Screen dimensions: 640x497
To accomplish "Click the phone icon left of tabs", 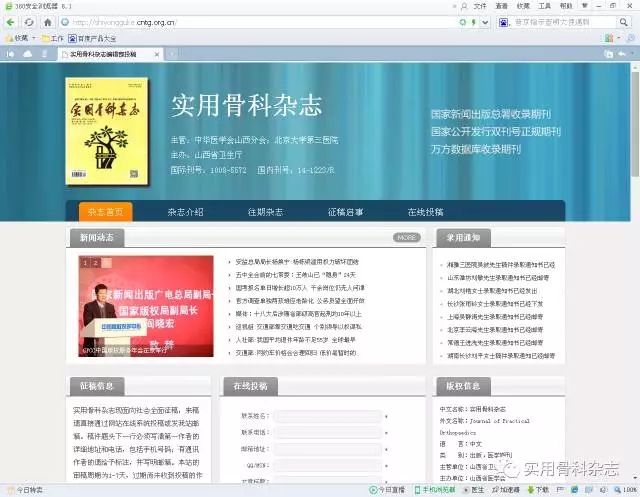I will [44, 54].
